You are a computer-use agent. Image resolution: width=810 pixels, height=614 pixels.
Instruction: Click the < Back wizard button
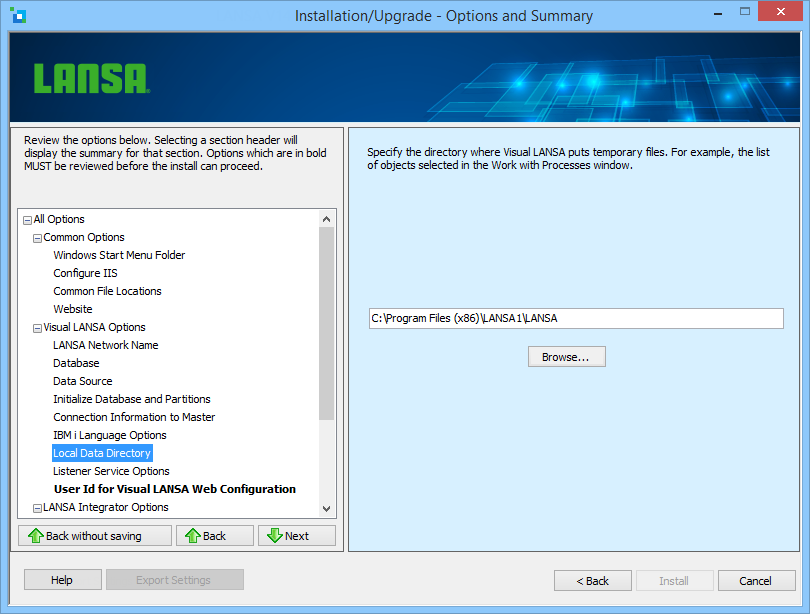tap(593, 581)
